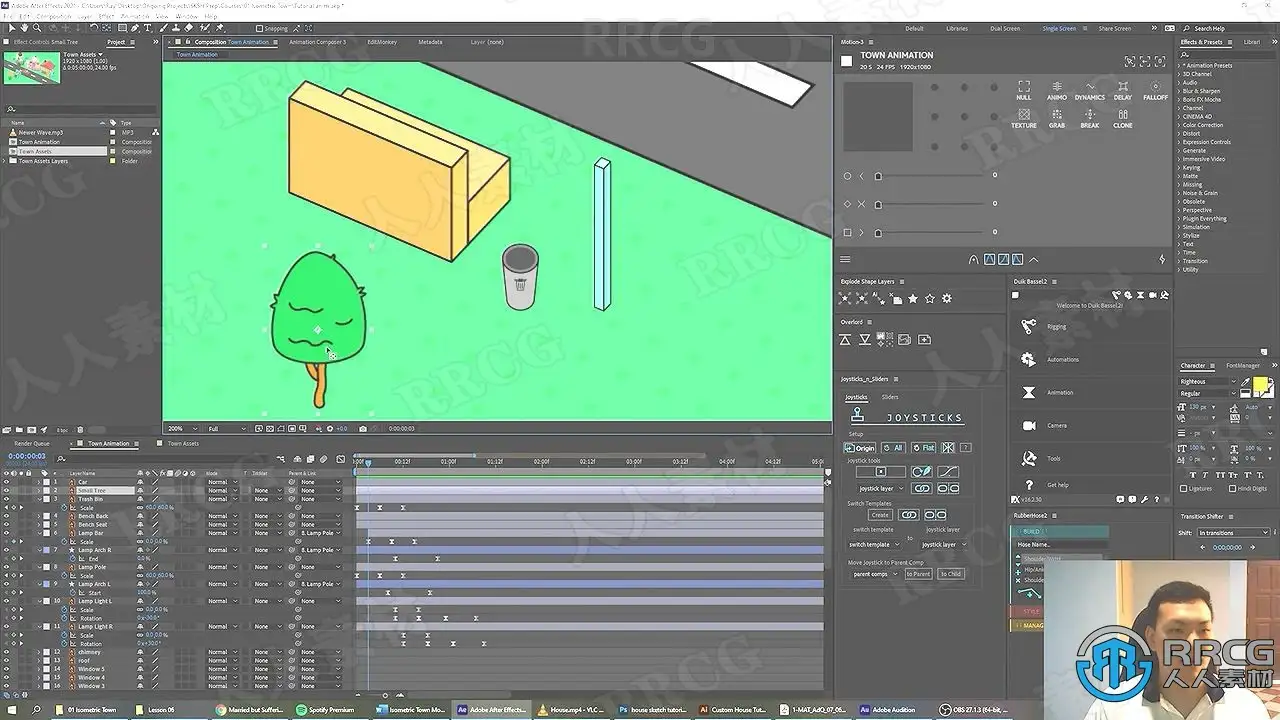
Task: Select the CLONE tool in Motion-3
Action: [1122, 118]
